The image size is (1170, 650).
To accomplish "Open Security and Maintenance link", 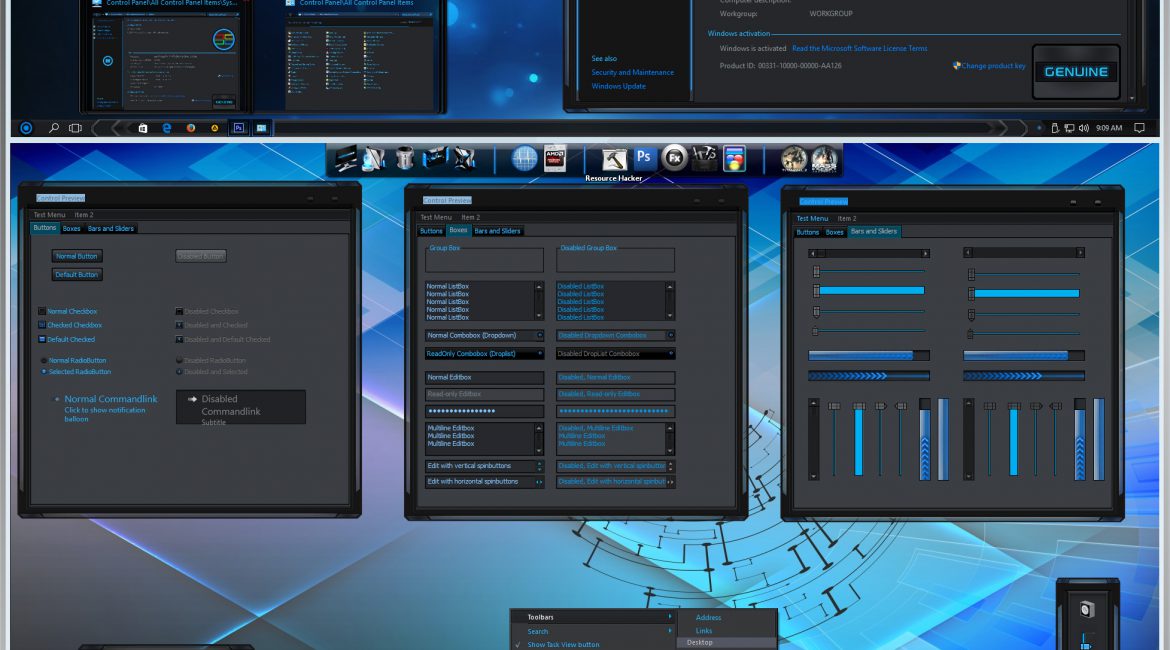I will (633, 72).
